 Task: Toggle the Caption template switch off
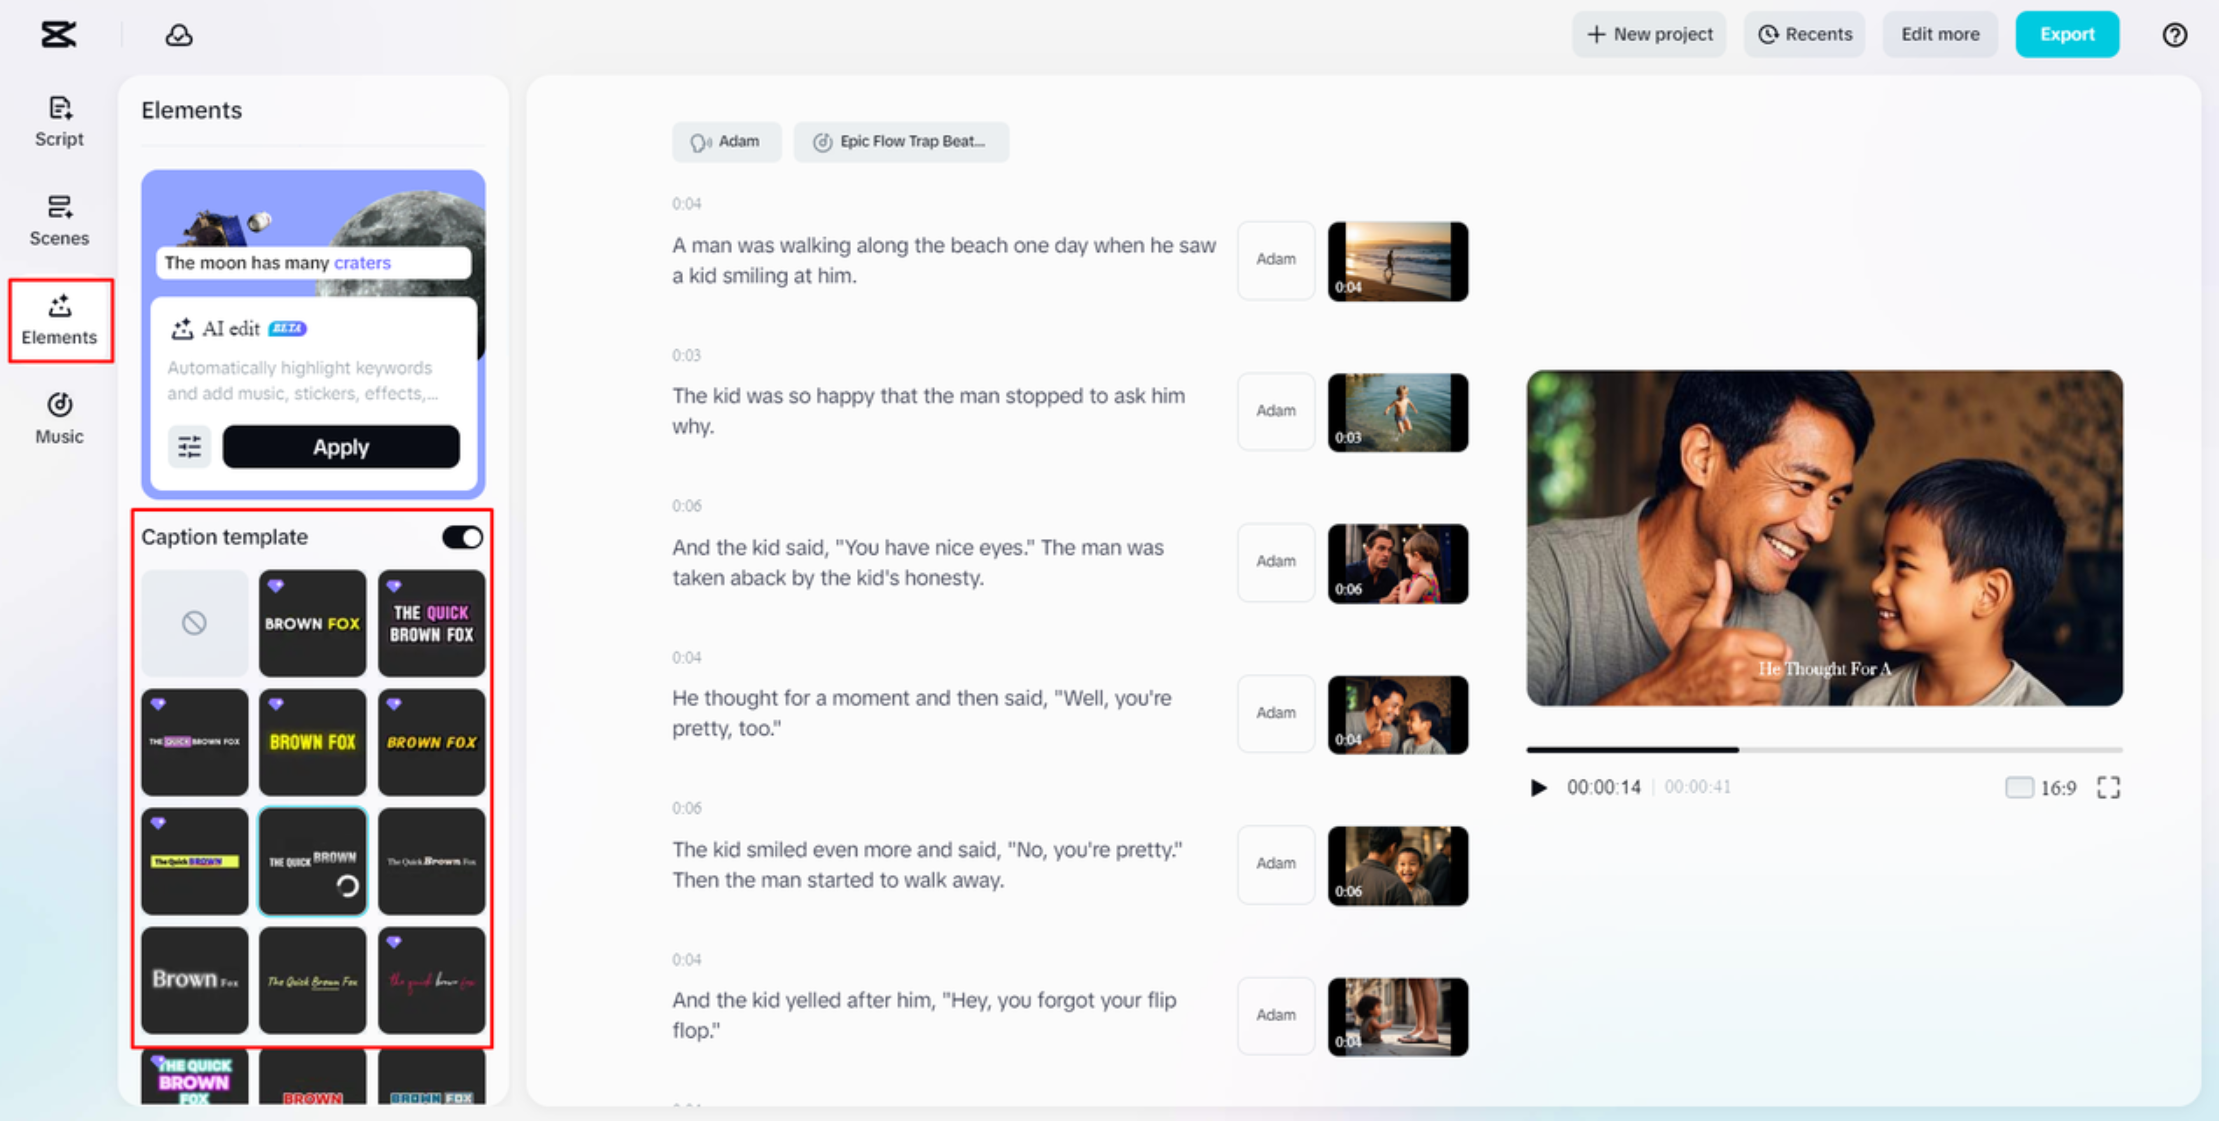[462, 537]
